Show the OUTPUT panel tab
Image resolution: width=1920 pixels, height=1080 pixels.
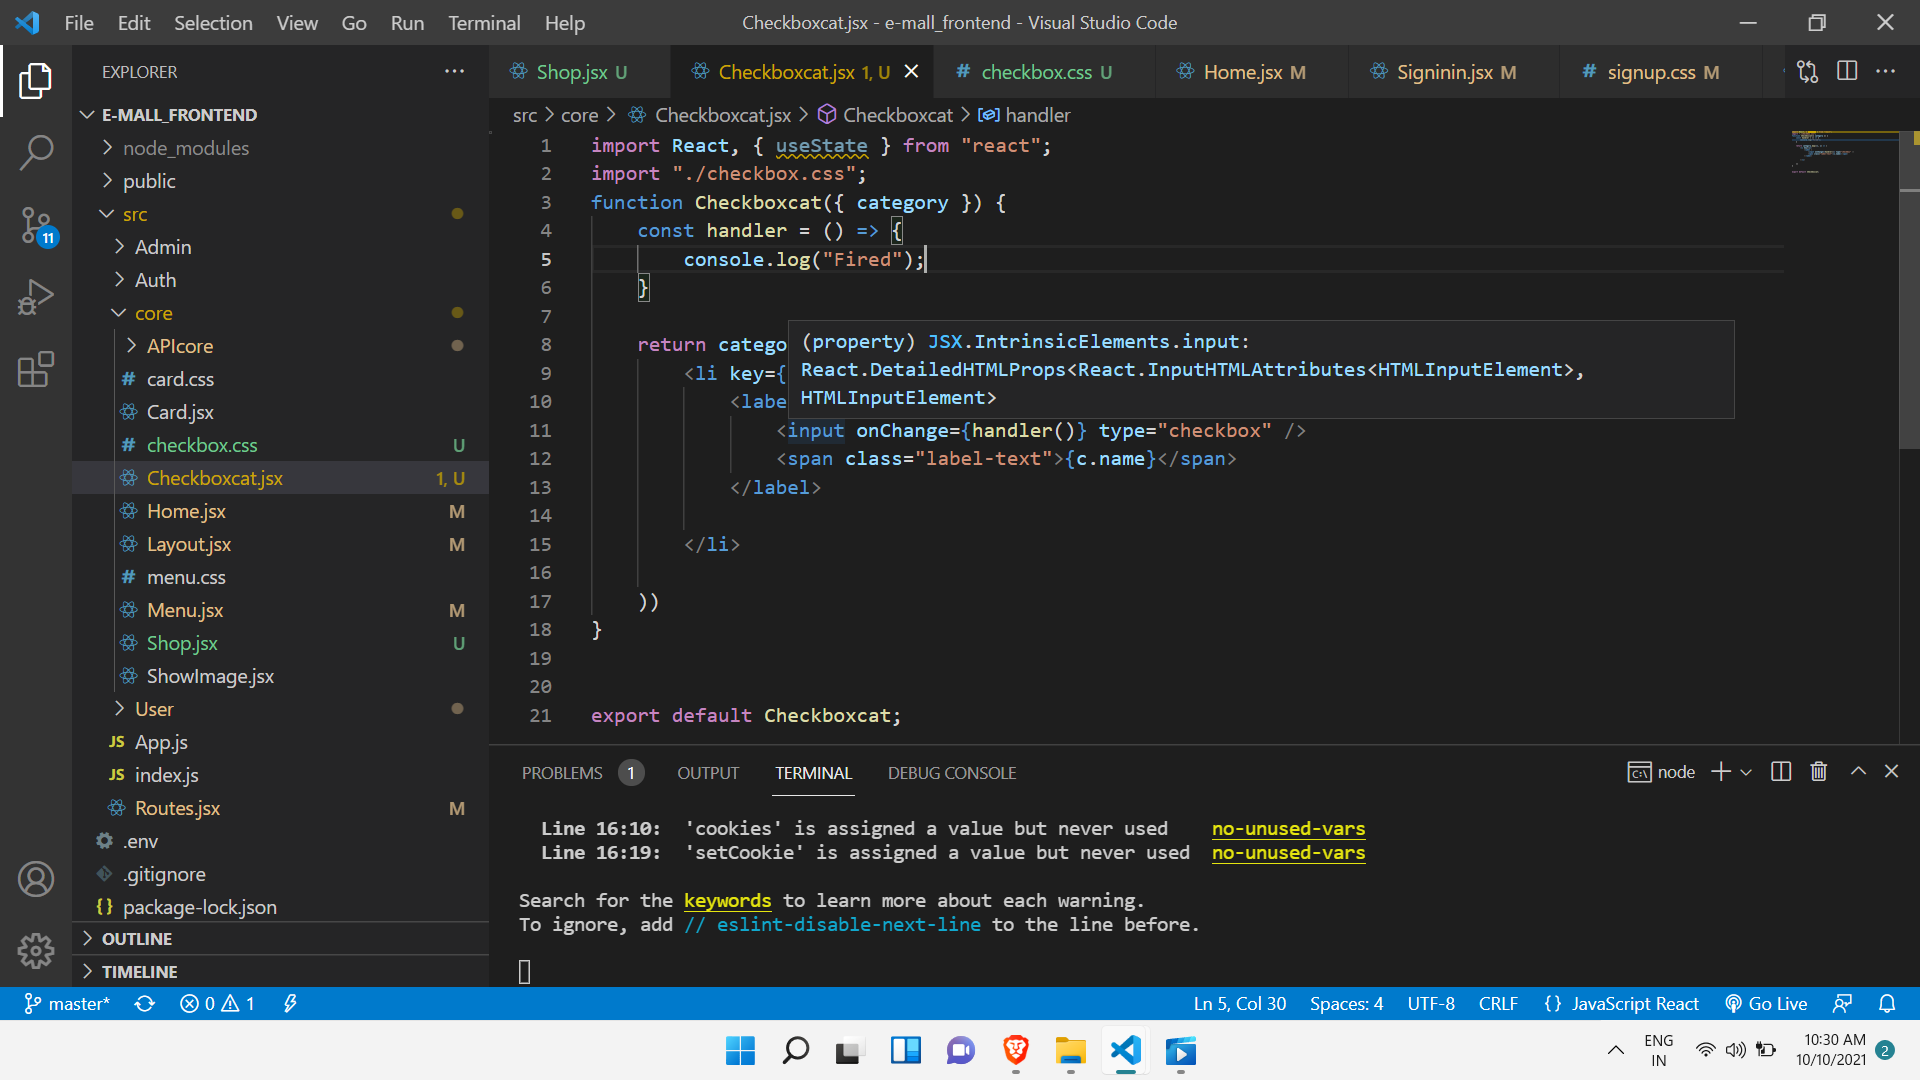pos(708,773)
